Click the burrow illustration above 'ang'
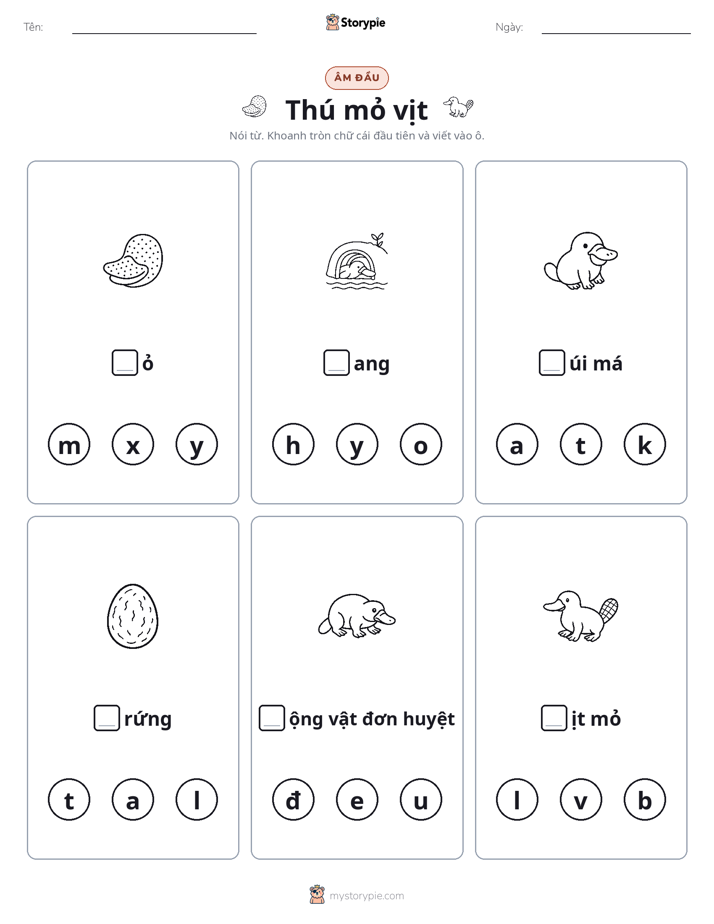Viewport: 714px width, 924px height. pyautogui.click(x=357, y=260)
